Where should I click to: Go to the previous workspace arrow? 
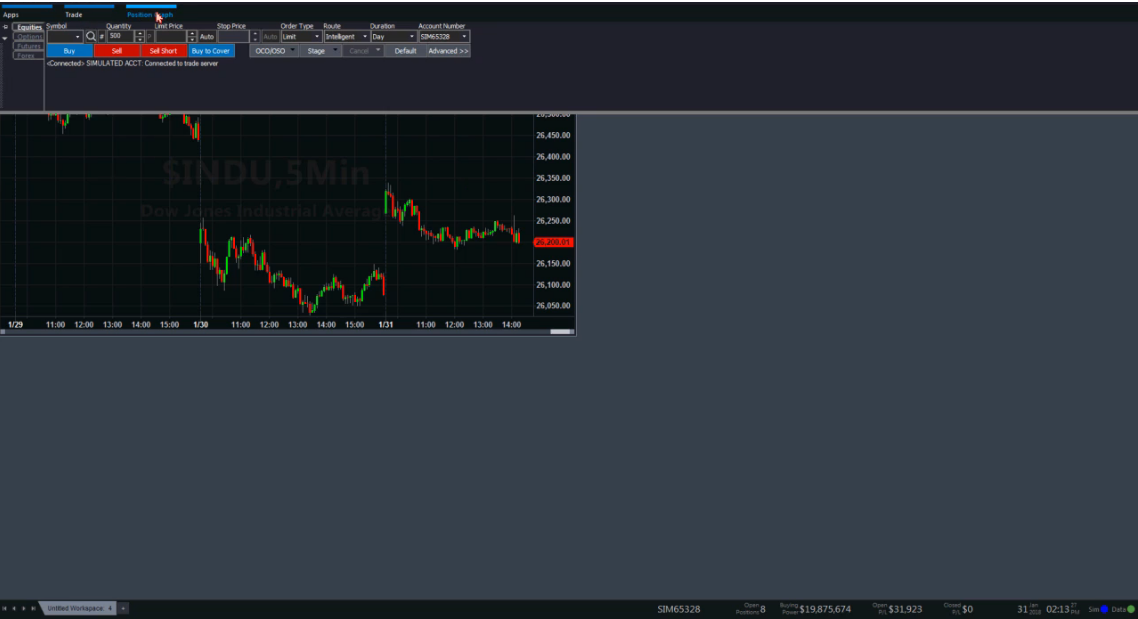click(x=14, y=608)
